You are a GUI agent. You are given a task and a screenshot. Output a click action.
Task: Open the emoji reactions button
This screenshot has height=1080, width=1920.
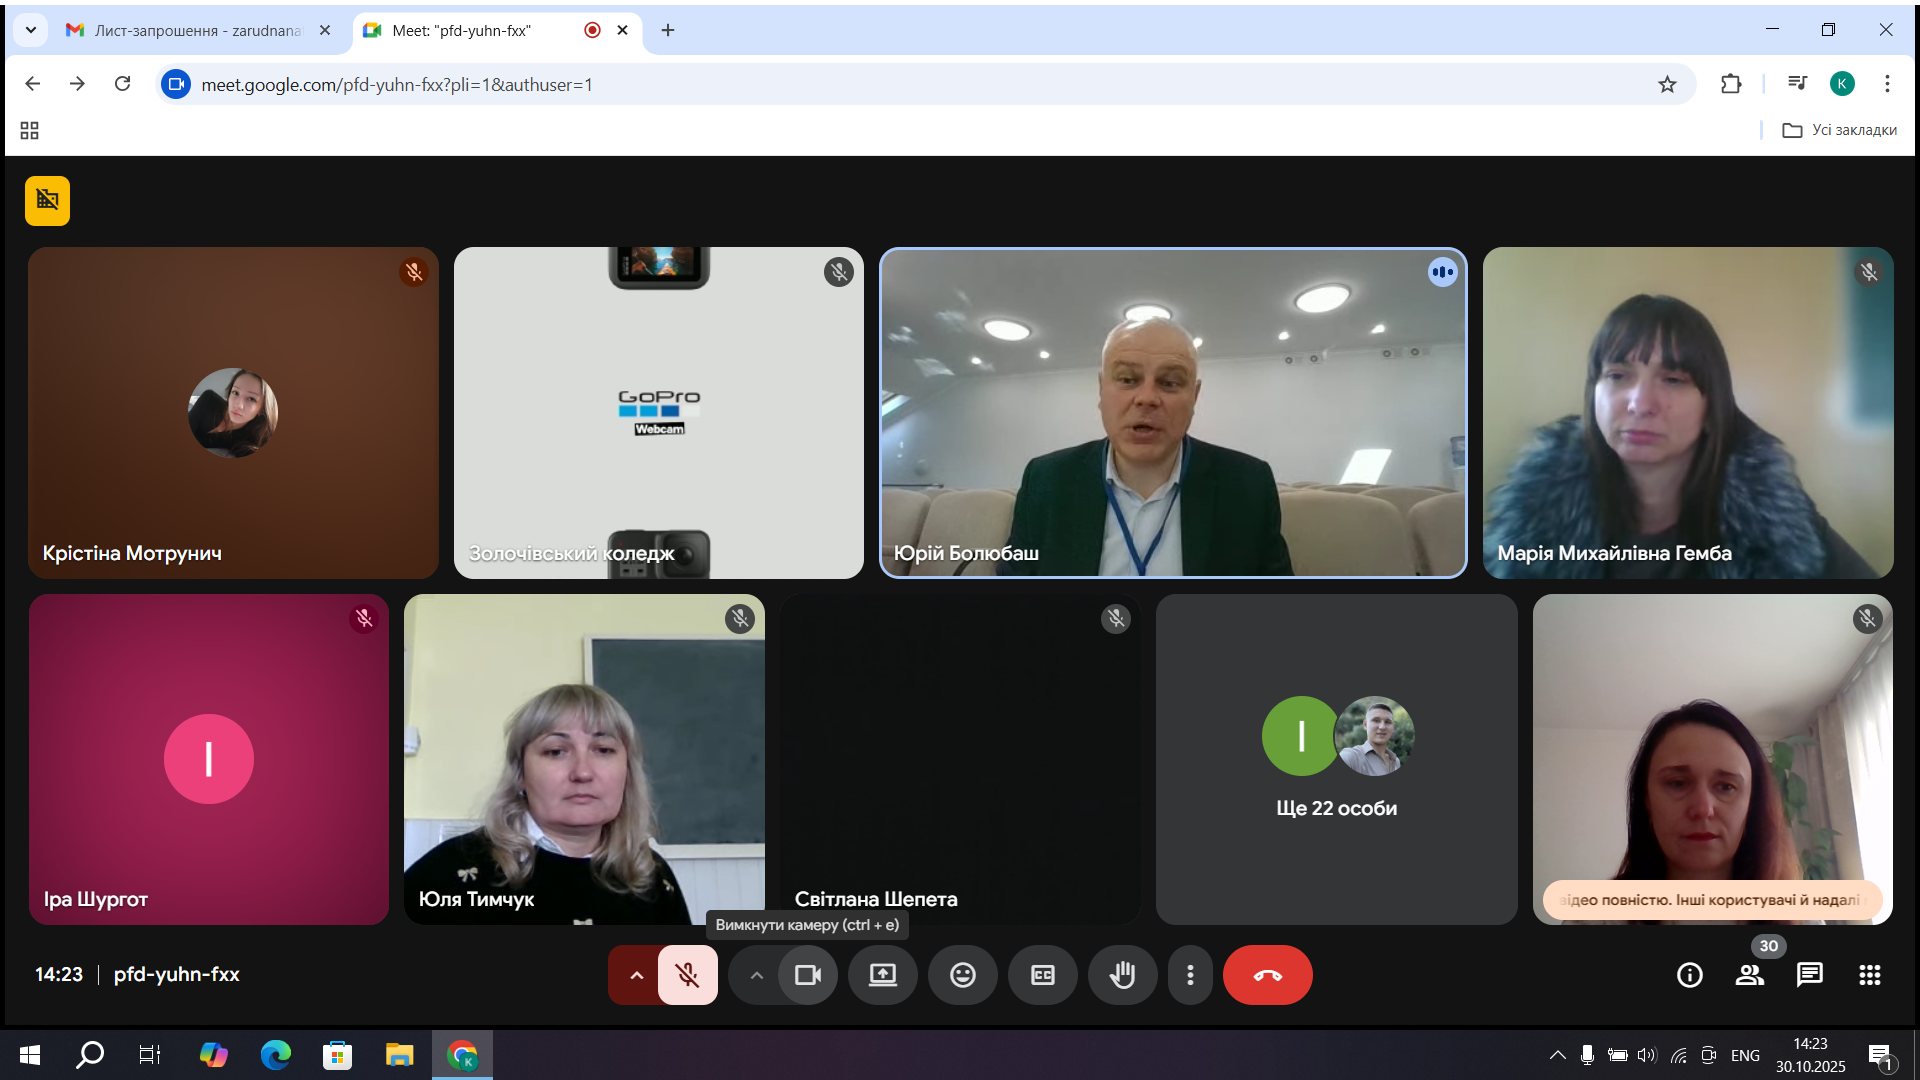(962, 975)
